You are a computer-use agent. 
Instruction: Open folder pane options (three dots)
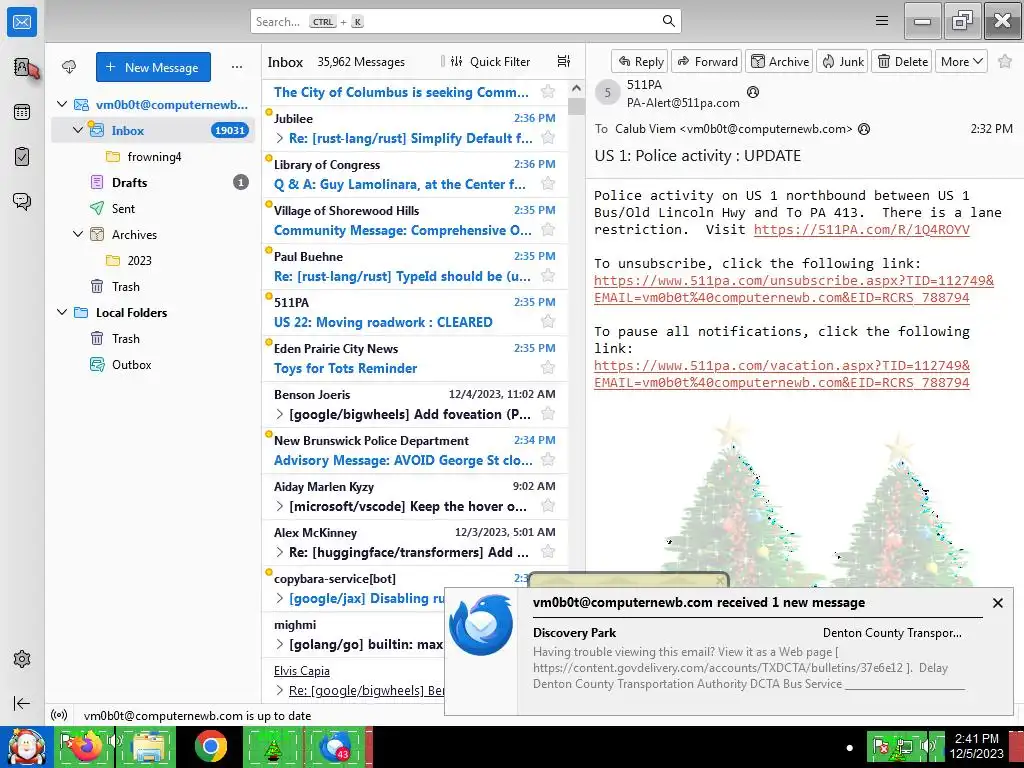237,67
